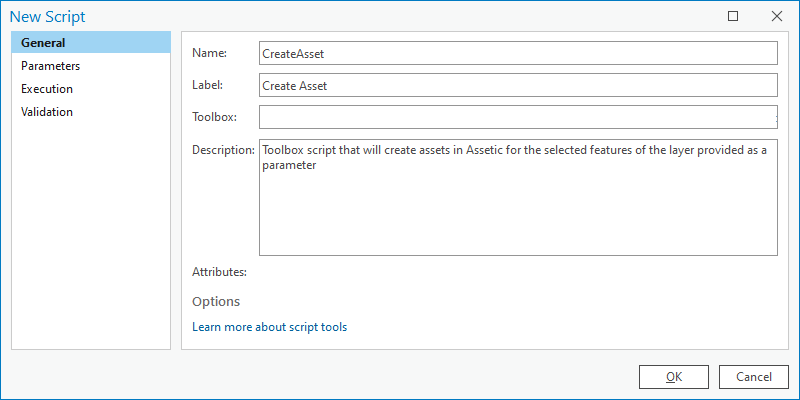Click the Name field containing CreateAsset

(x=518, y=54)
